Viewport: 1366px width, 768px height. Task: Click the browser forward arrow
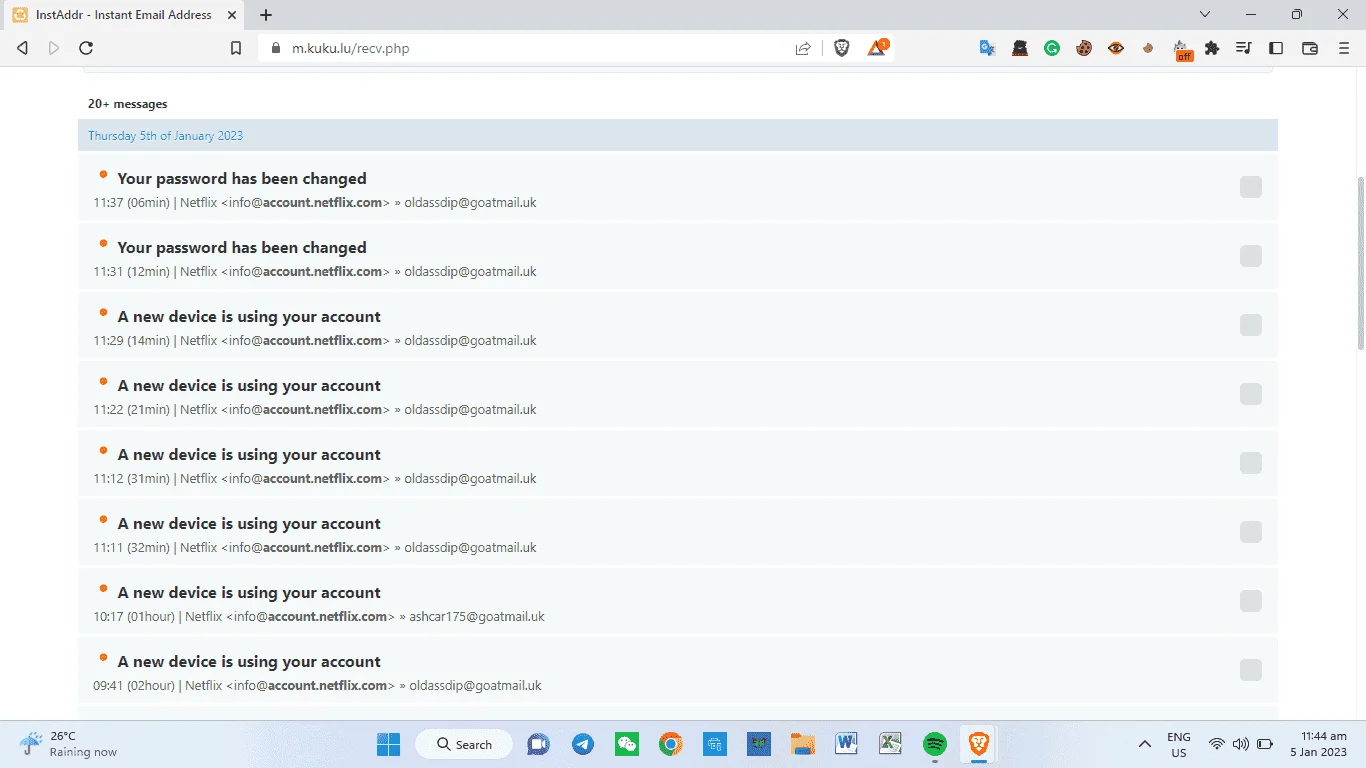[x=54, y=48]
